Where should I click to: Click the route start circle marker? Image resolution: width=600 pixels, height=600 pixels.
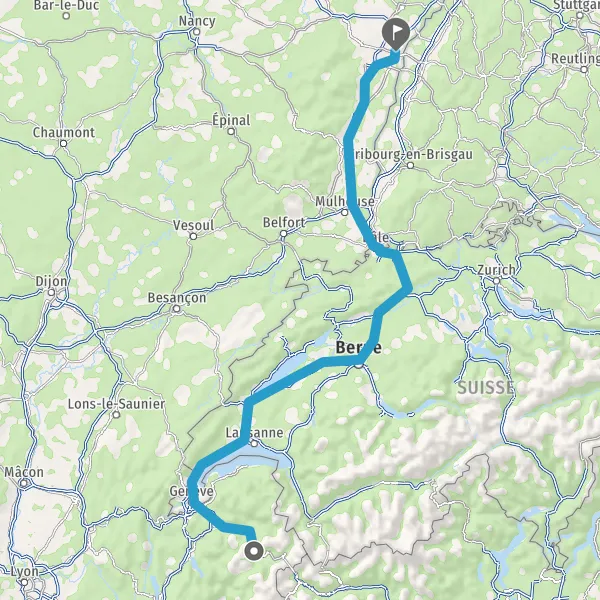click(254, 551)
